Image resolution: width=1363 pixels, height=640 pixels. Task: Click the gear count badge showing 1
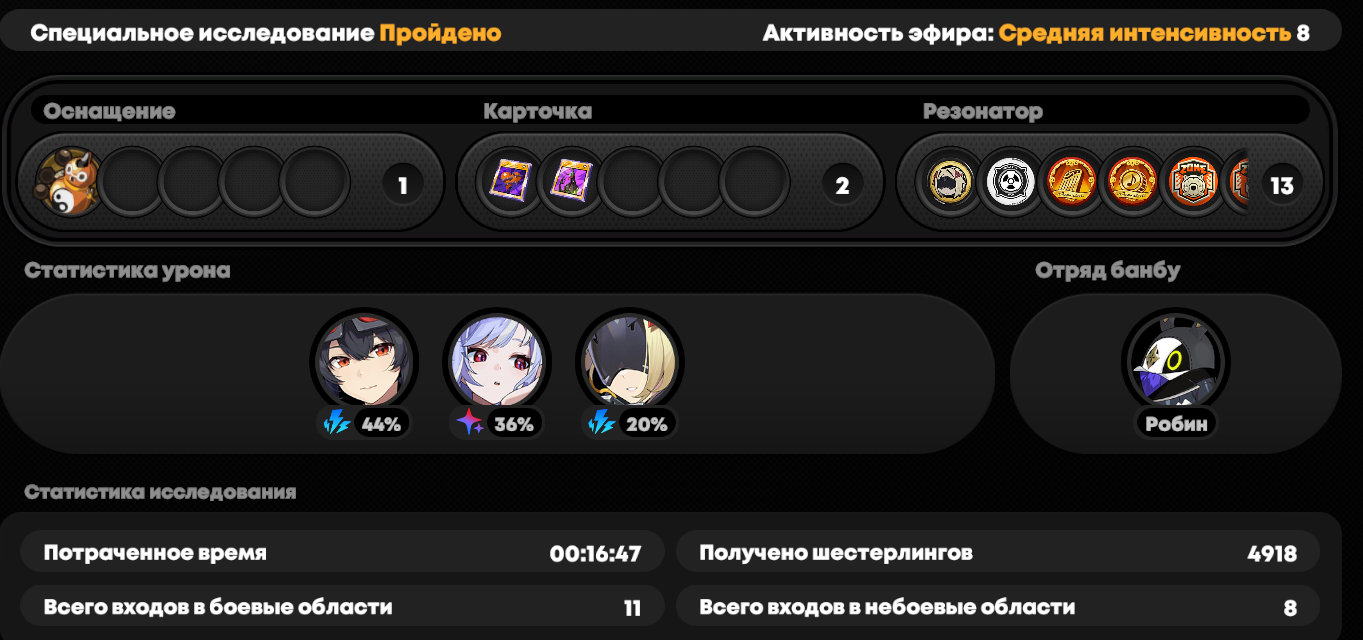coord(403,185)
